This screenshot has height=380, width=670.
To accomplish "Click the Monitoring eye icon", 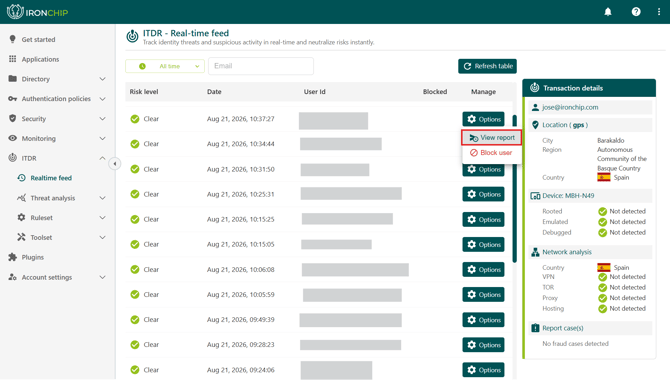I will pos(12,138).
